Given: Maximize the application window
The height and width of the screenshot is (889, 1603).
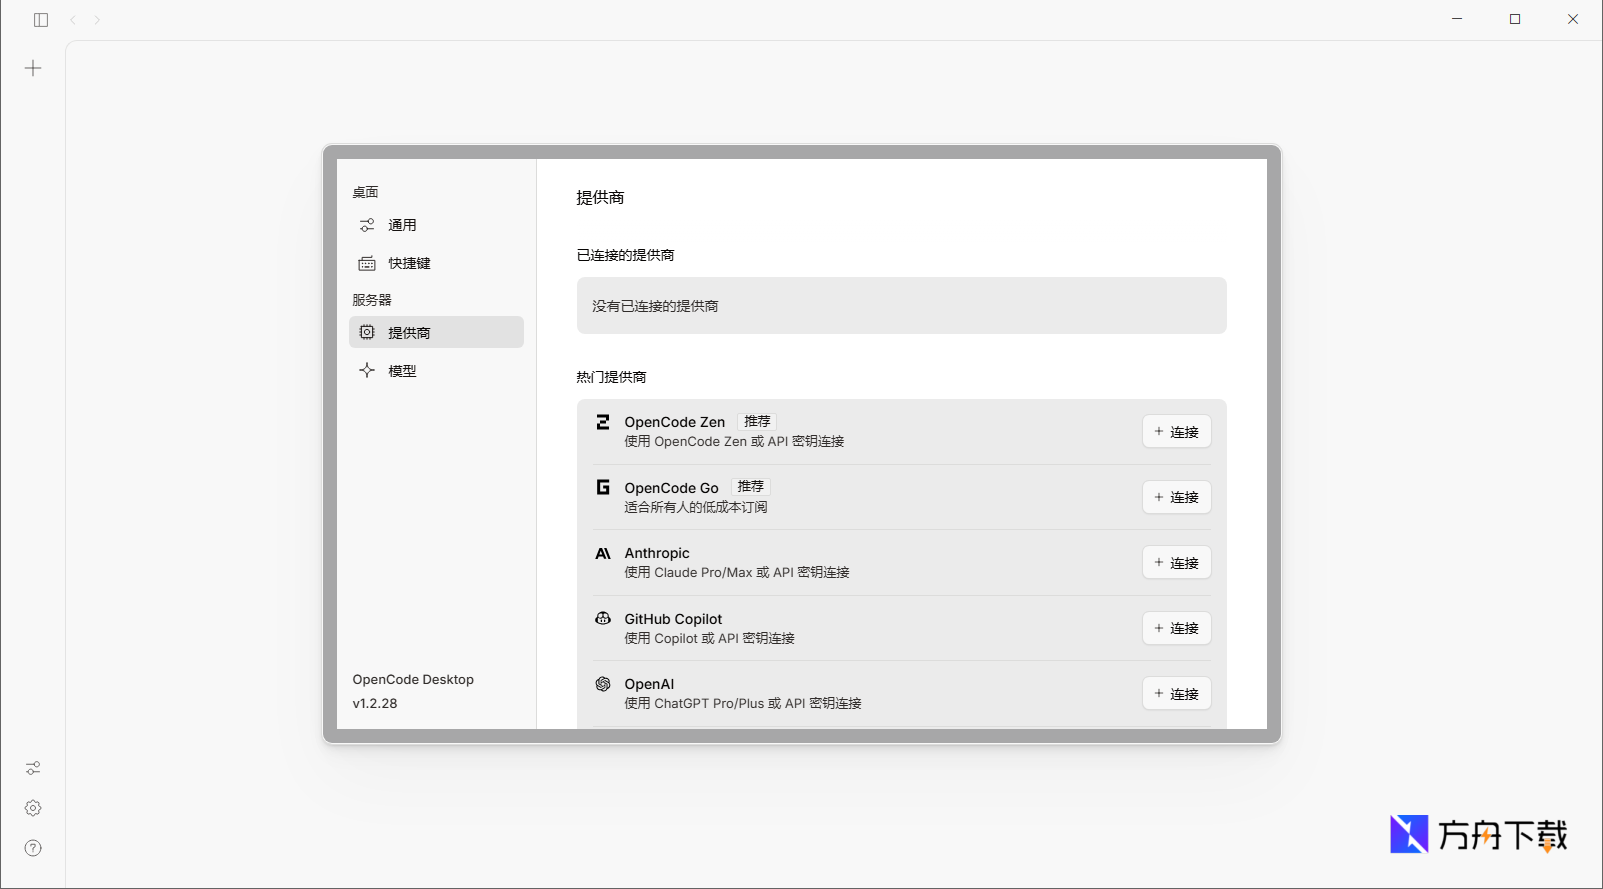Looking at the screenshot, I should point(1515,19).
